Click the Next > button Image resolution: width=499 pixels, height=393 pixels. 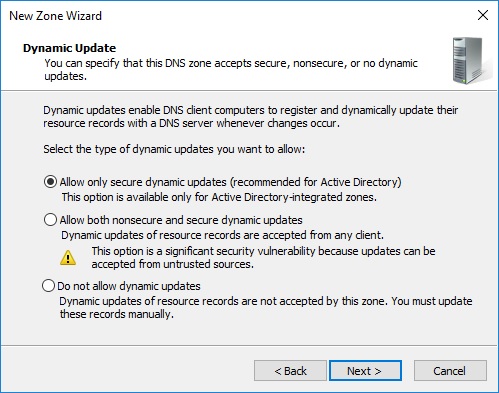click(365, 370)
